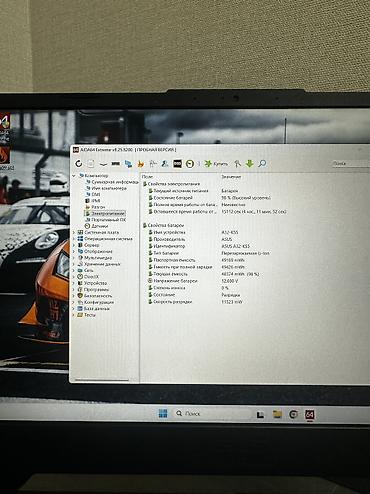370x494 pixels.
Task: Open the DMI tree entry
Action: (x=93, y=194)
